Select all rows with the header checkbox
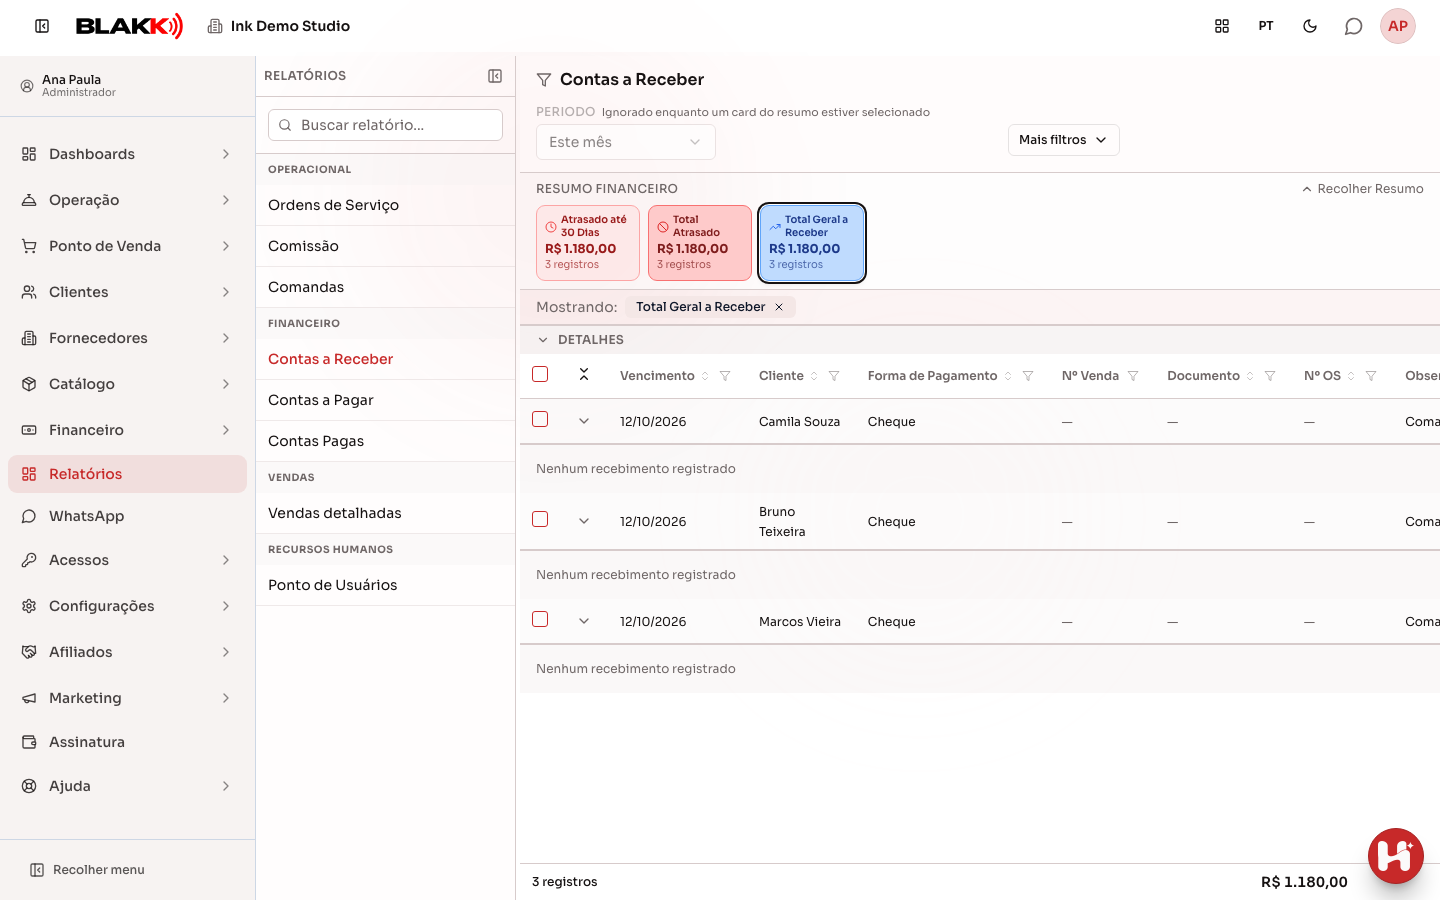Screen dimensions: 1440x900 pos(540,374)
